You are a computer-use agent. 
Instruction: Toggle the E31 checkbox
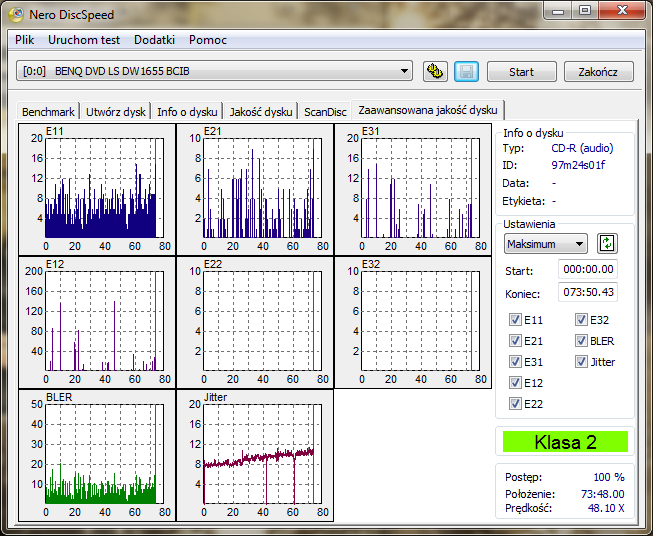point(515,361)
